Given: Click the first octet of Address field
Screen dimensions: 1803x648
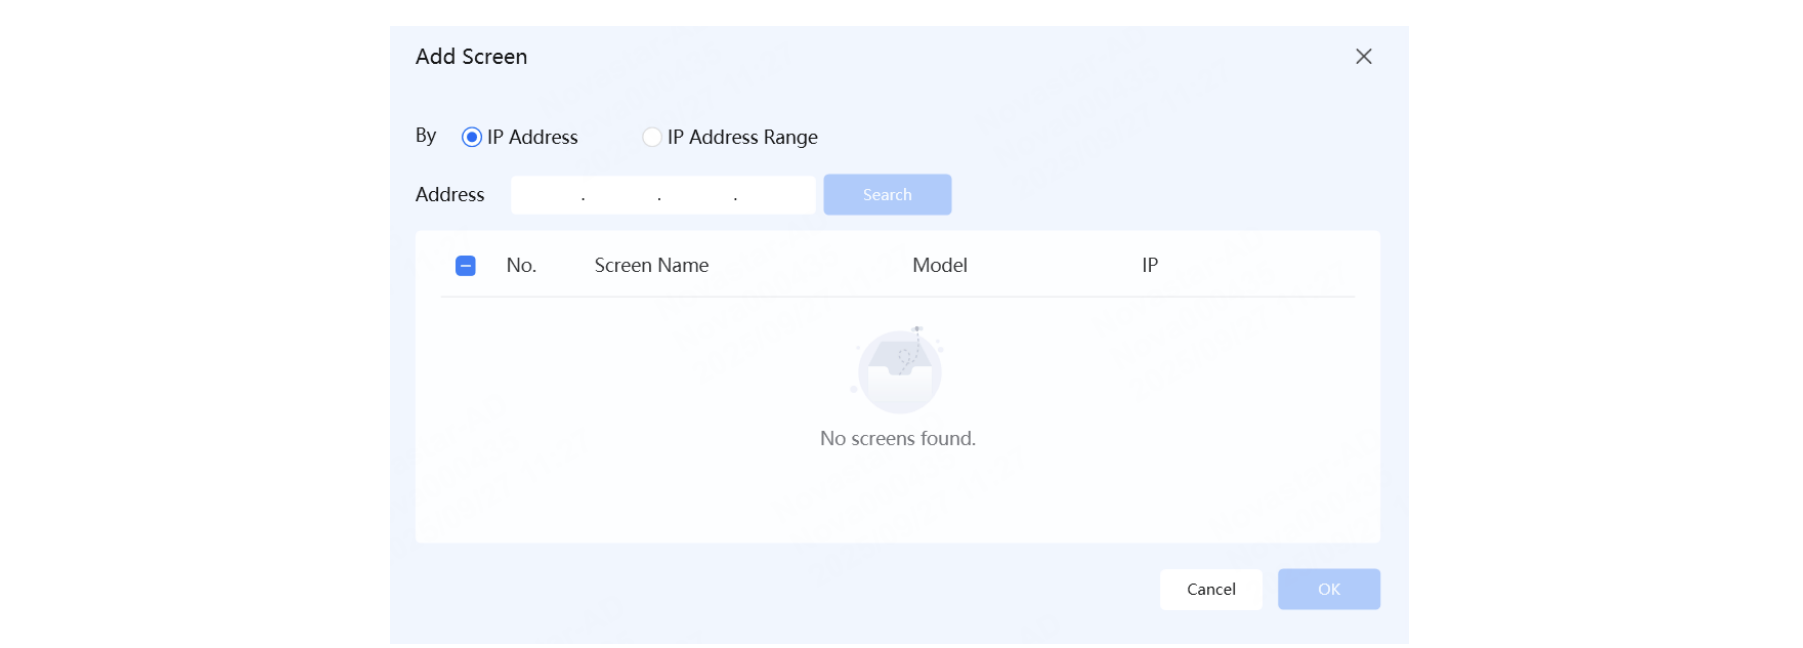Looking at the screenshot, I should click(547, 195).
